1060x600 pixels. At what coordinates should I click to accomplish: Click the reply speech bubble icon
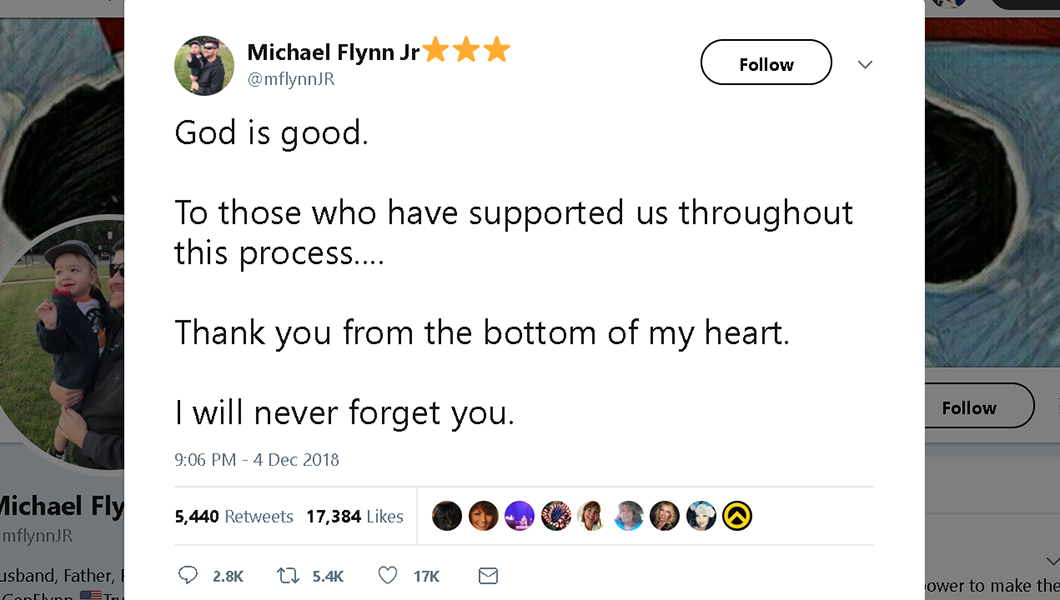(187, 576)
